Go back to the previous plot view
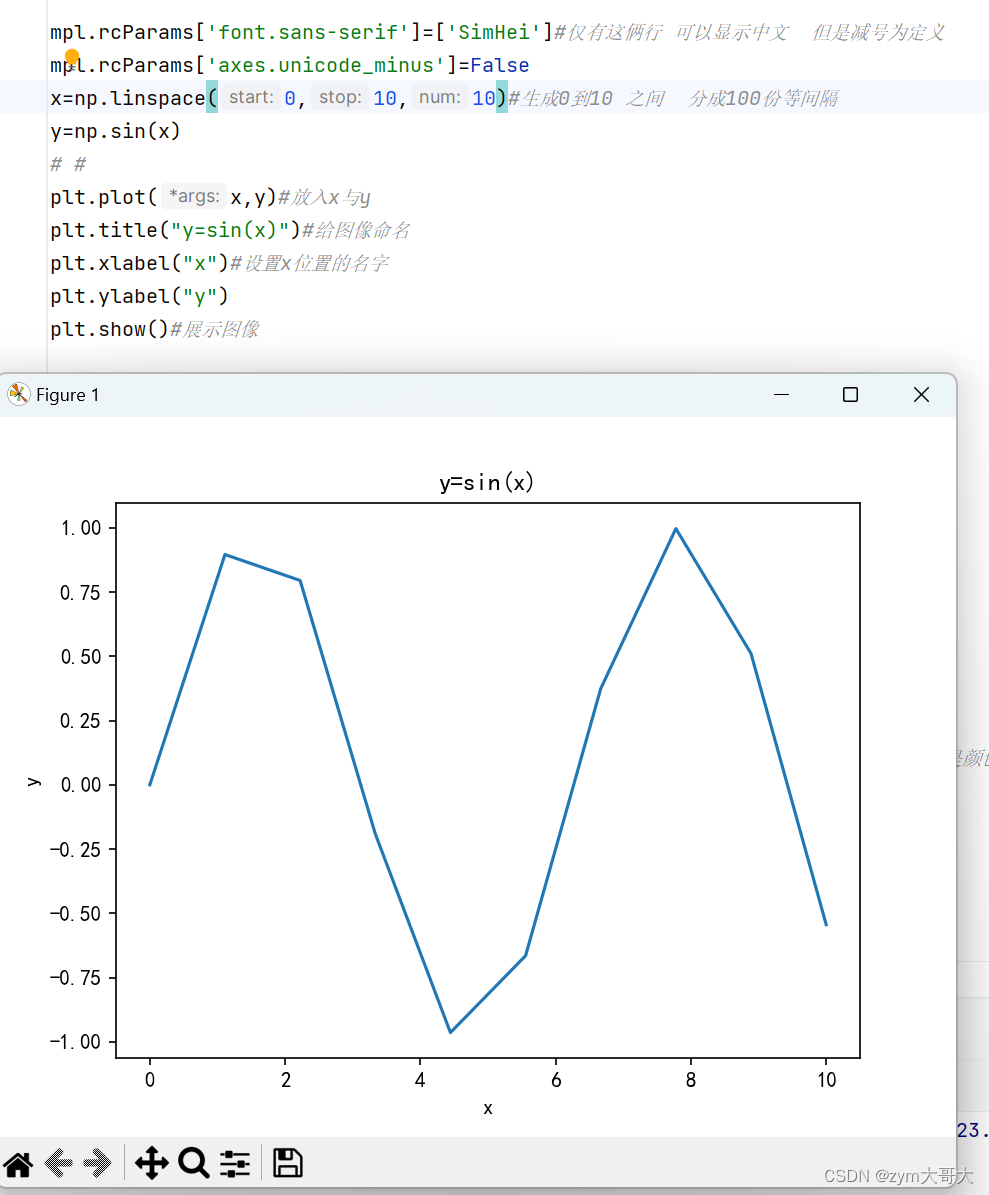The image size is (989, 1195). tap(57, 1163)
